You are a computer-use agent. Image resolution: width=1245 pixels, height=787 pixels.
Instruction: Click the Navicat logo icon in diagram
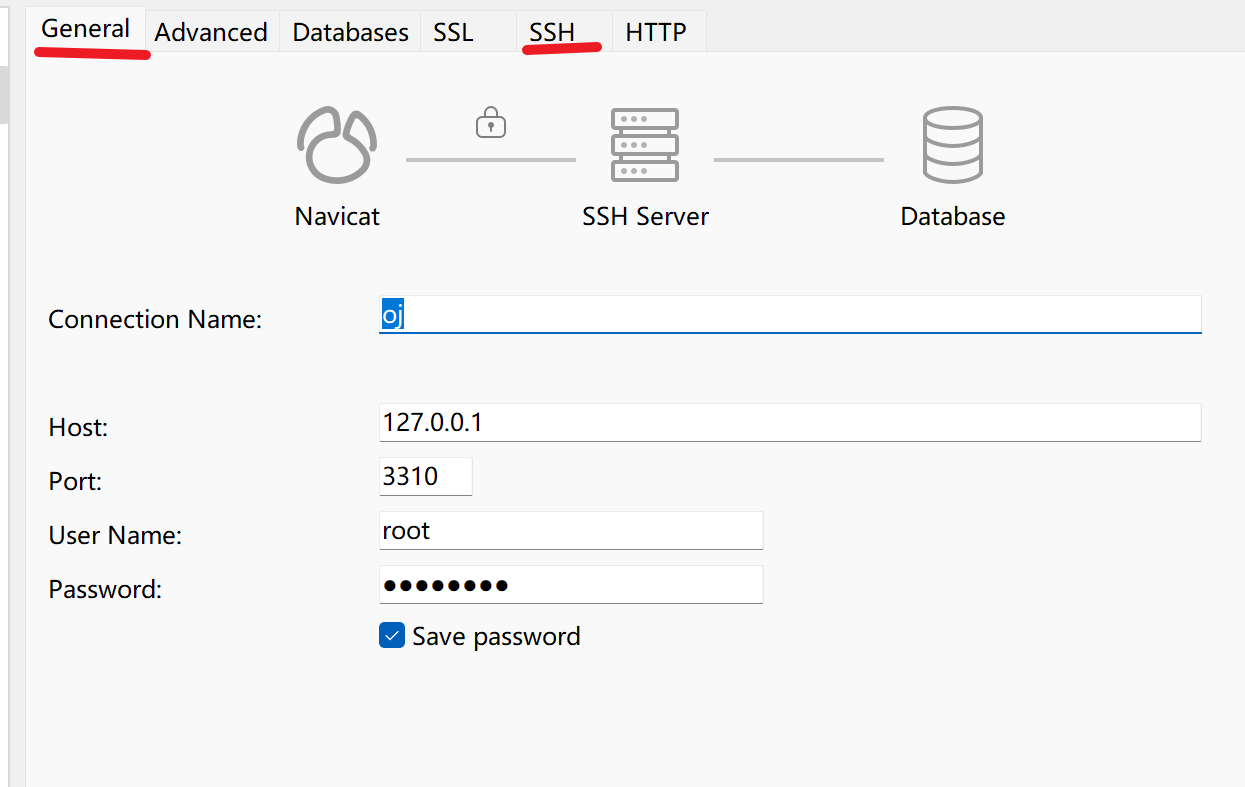pos(337,145)
